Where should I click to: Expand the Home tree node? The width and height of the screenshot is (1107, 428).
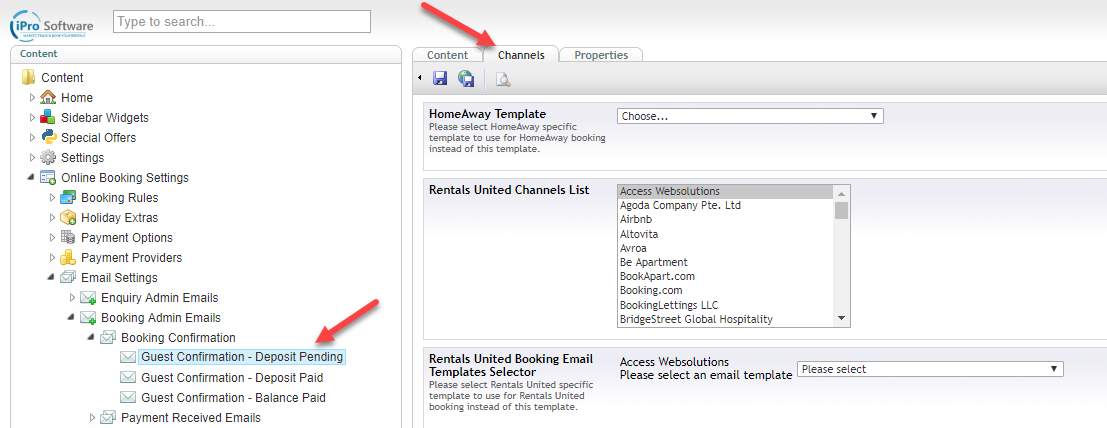tap(32, 97)
